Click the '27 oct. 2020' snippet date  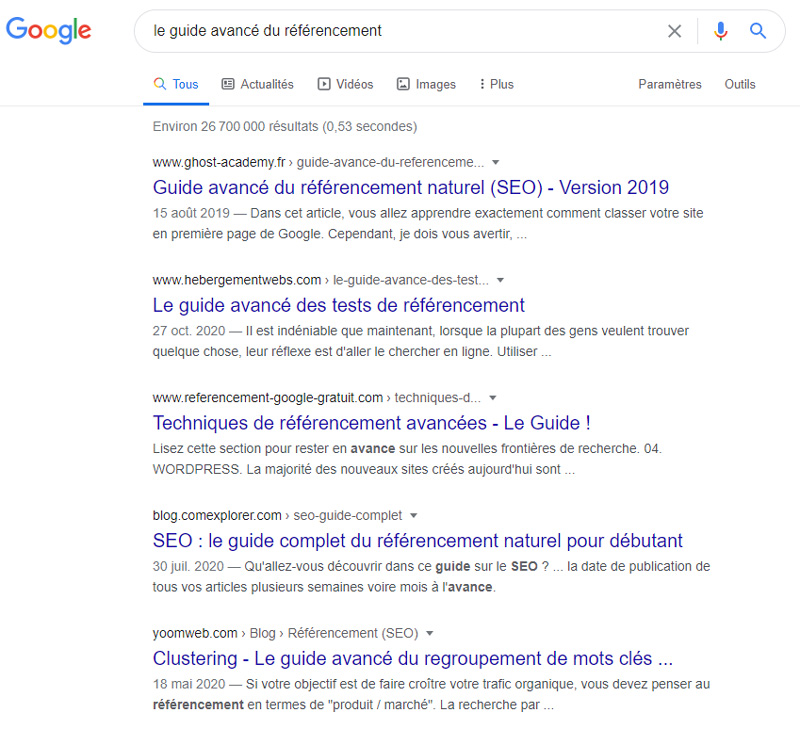point(189,331)
